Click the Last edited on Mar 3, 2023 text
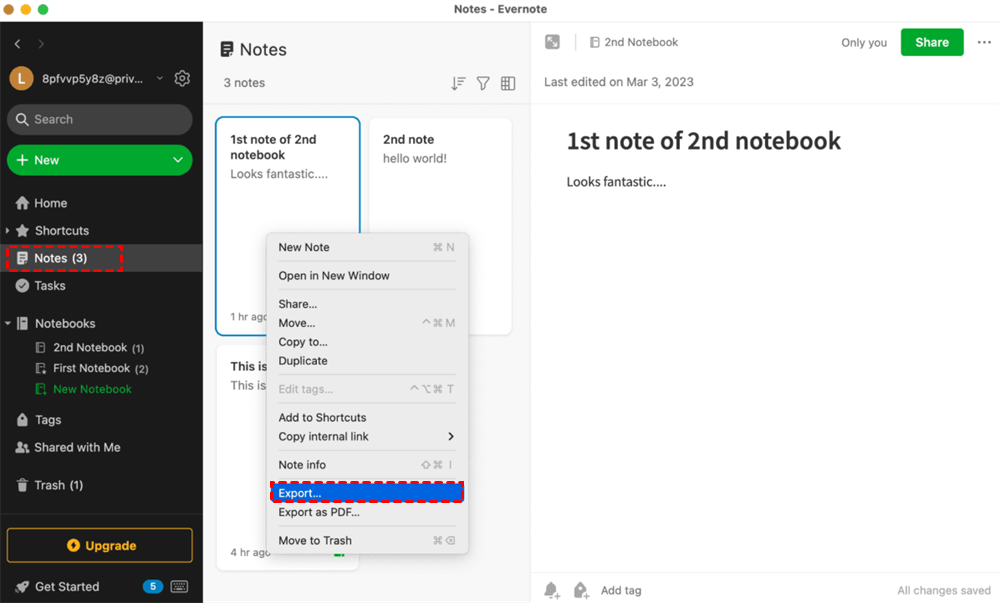This screenshot has height=603, width=1000. tap(619, 82)
